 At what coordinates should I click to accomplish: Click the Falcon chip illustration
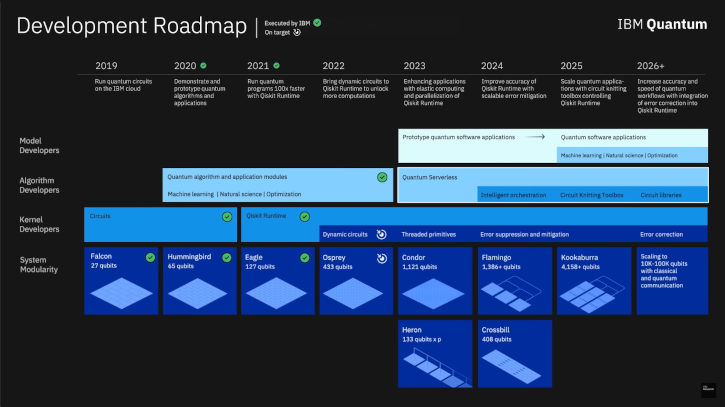121,293
